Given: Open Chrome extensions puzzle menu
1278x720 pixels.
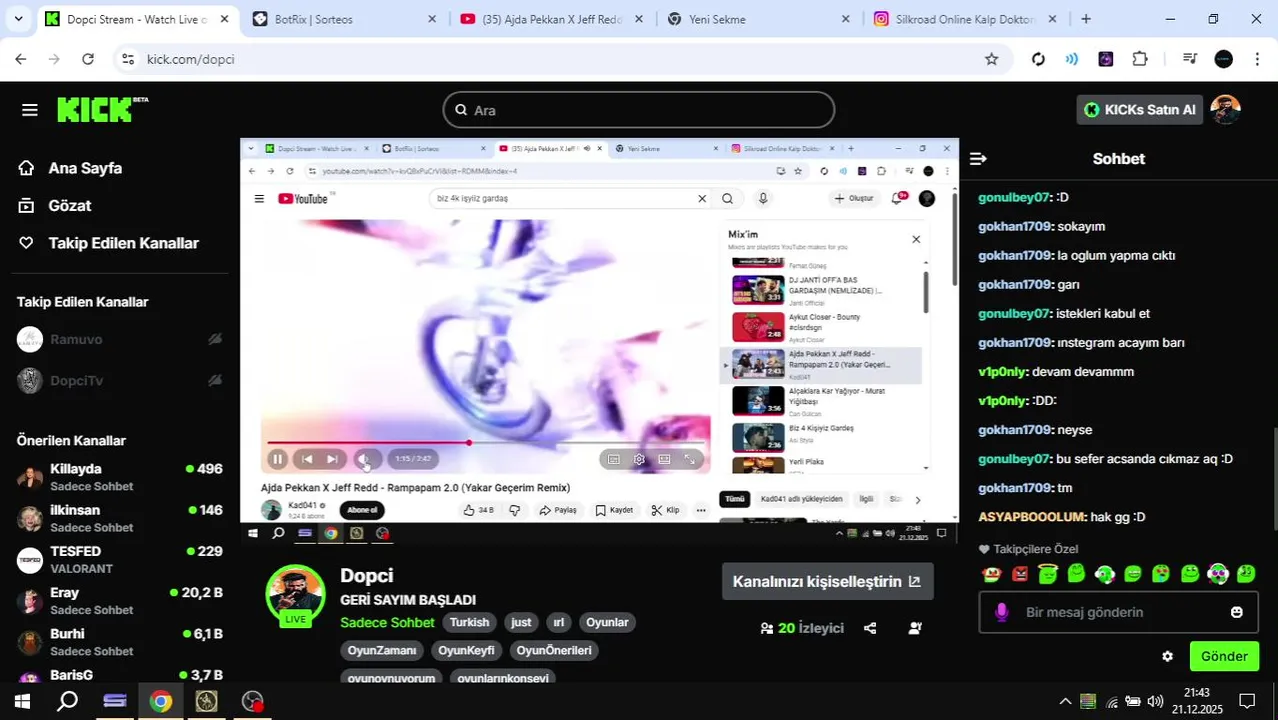Looking at the screenshot, I should pos(1140,59).
